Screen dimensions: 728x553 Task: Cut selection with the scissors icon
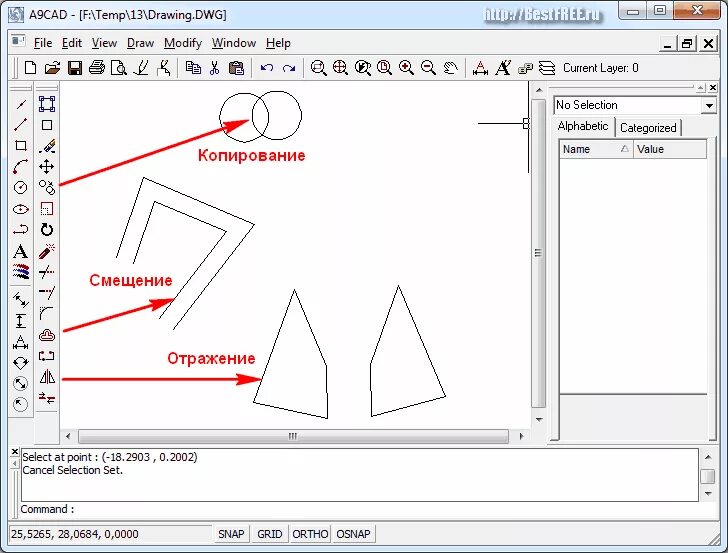pyautogui.click(x=214, y=68)
